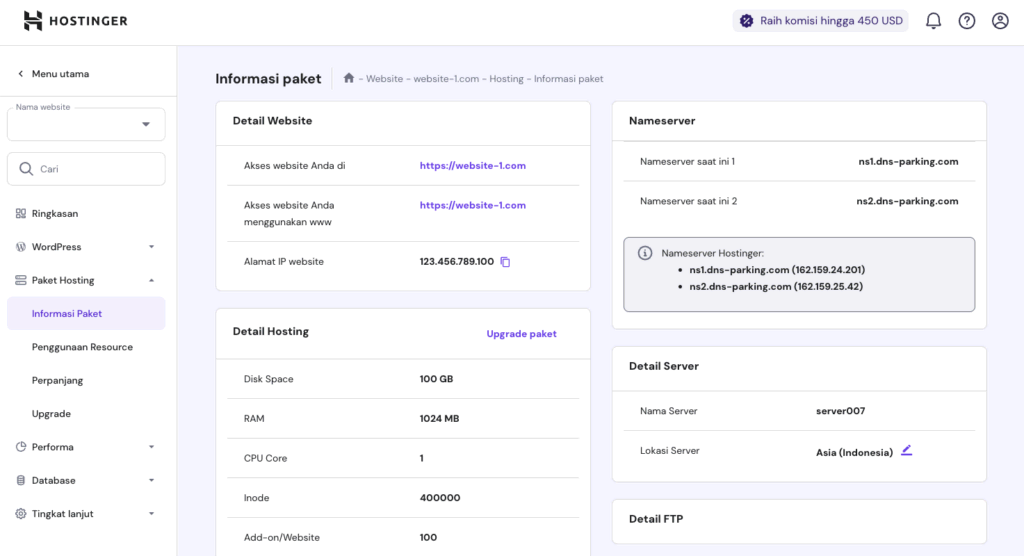The width and height of the screenshot is (1024, 556).
Task: Click the Upgrade paket link
Action: (x=521, y=334)
